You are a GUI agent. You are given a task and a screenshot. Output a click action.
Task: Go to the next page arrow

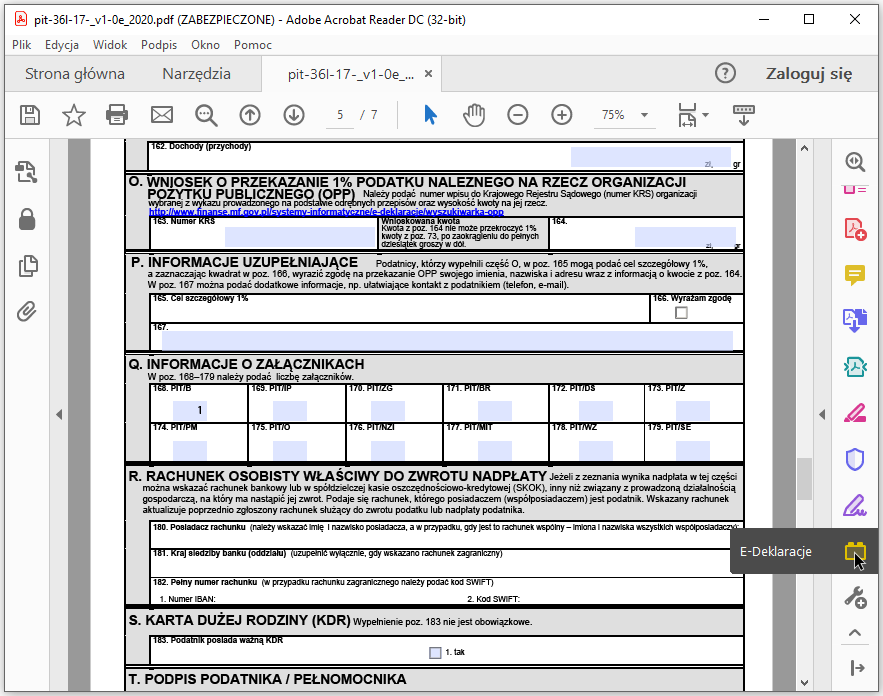(294, 115)
